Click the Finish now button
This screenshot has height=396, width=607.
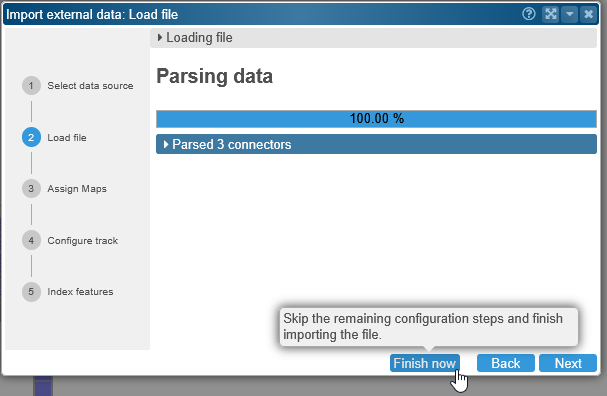[x=425, y=363]
